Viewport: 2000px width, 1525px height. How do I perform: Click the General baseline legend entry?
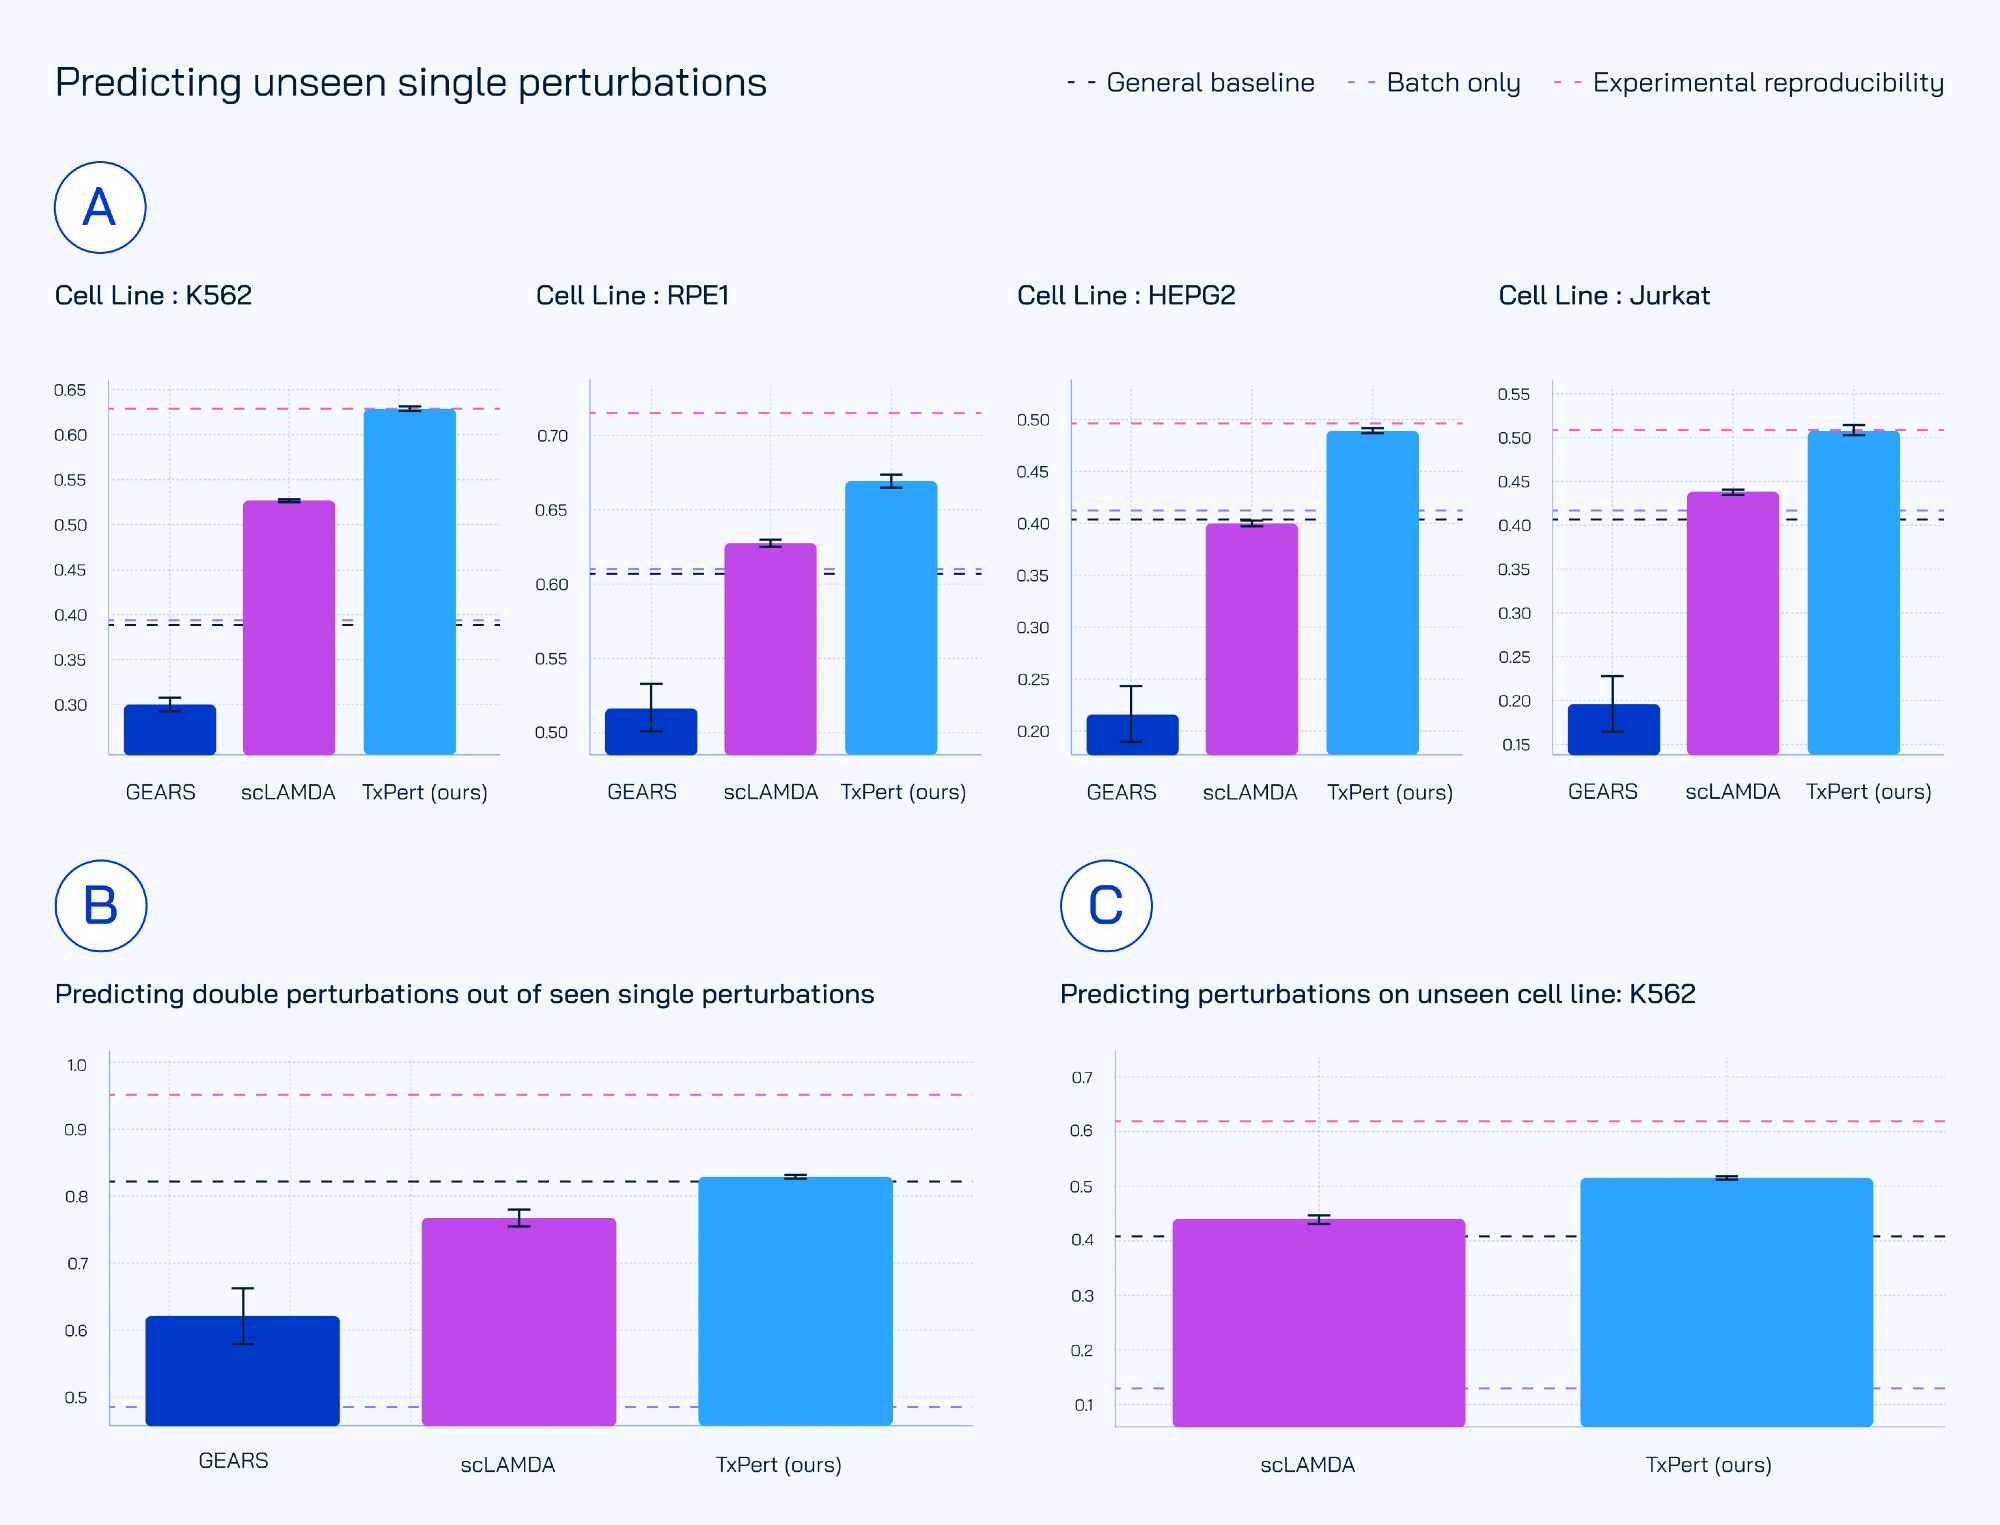1191,83
